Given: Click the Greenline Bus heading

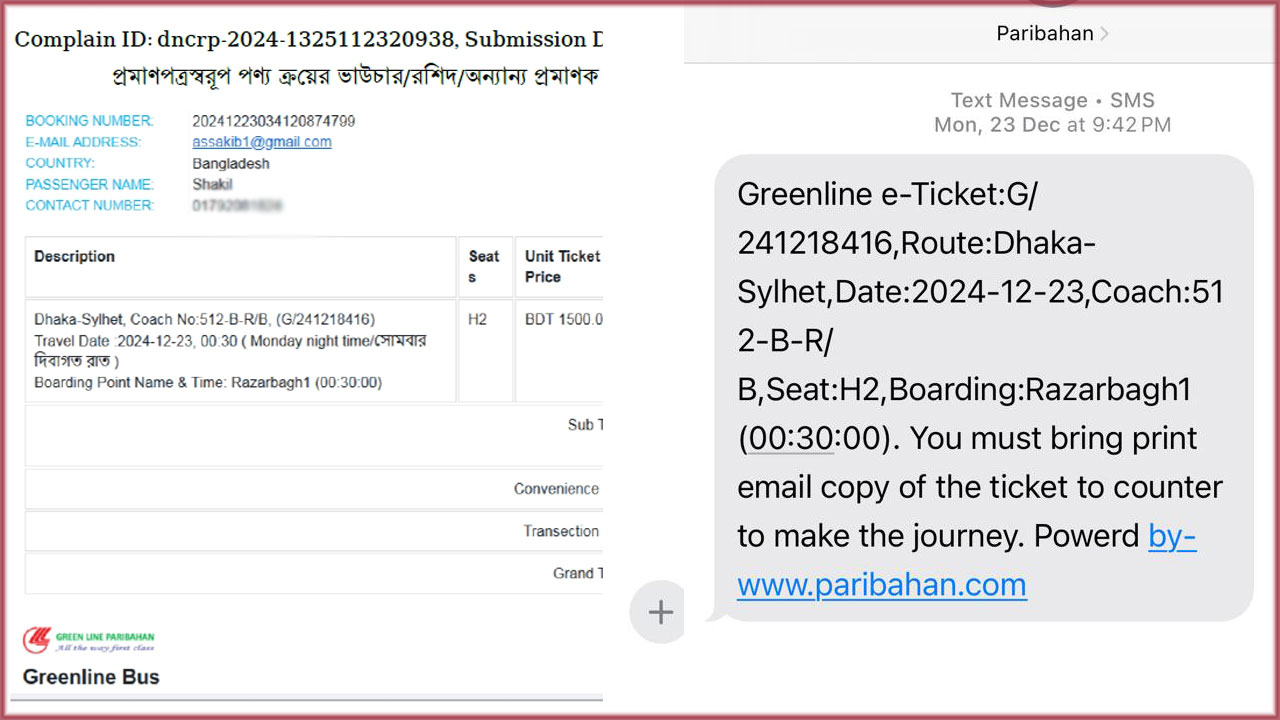Looking at the screenshot, I should 91,677.
